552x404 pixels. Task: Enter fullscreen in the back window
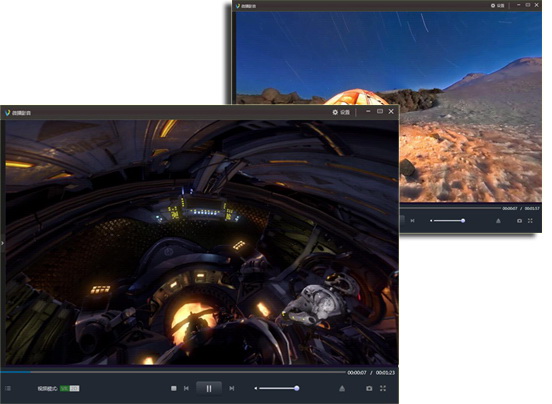coord(530,221)
